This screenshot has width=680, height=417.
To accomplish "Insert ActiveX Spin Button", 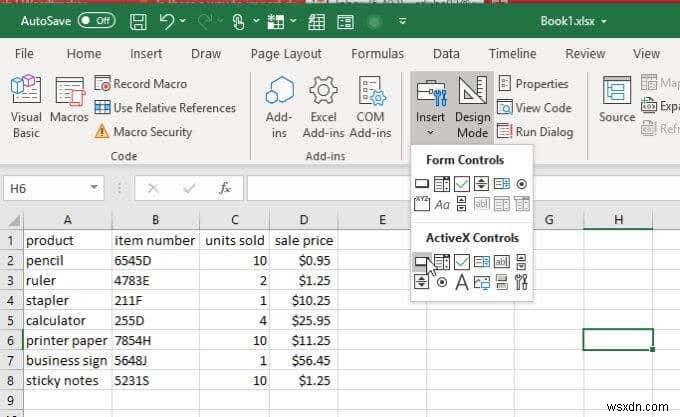I will (x=422, y=282).
